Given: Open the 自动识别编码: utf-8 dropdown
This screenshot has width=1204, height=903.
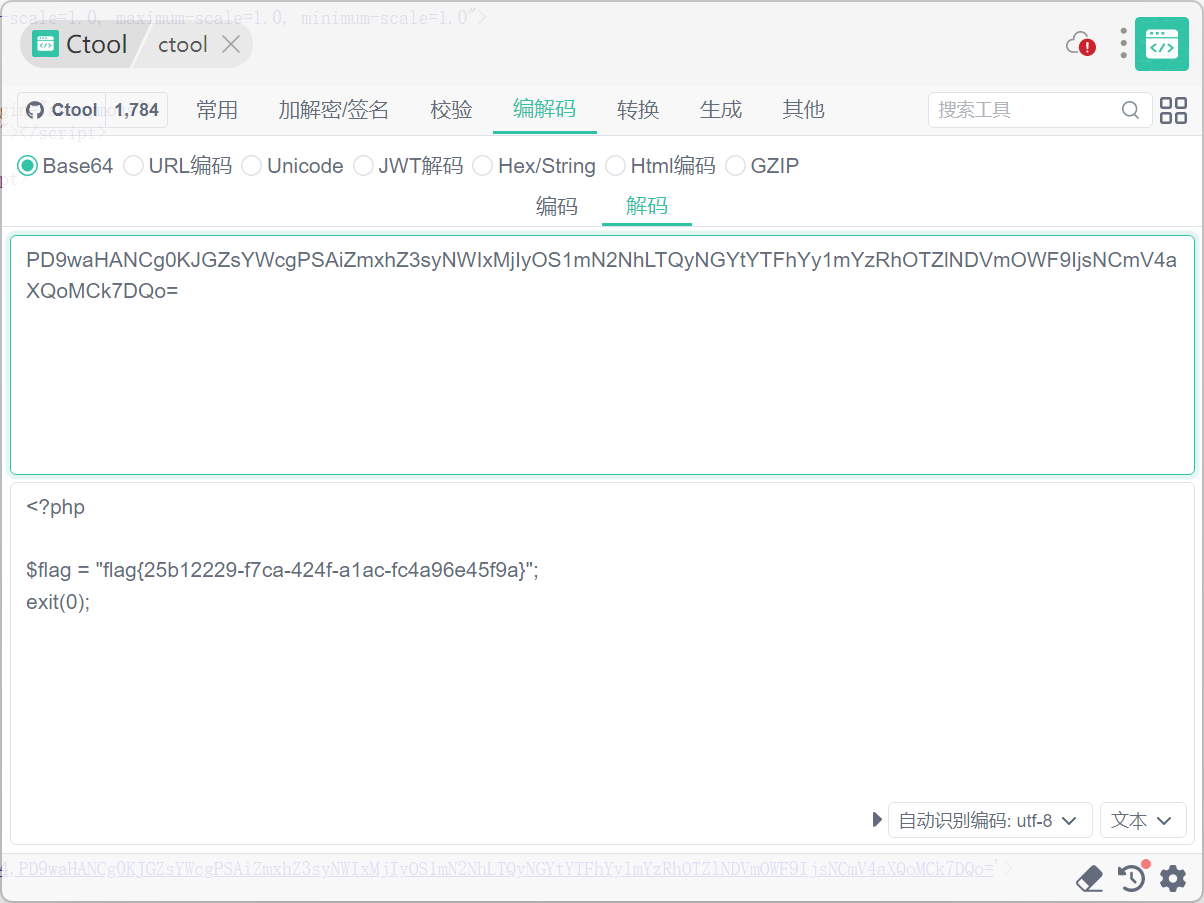Looking at the screenshot, I should [x=989, y=820].
